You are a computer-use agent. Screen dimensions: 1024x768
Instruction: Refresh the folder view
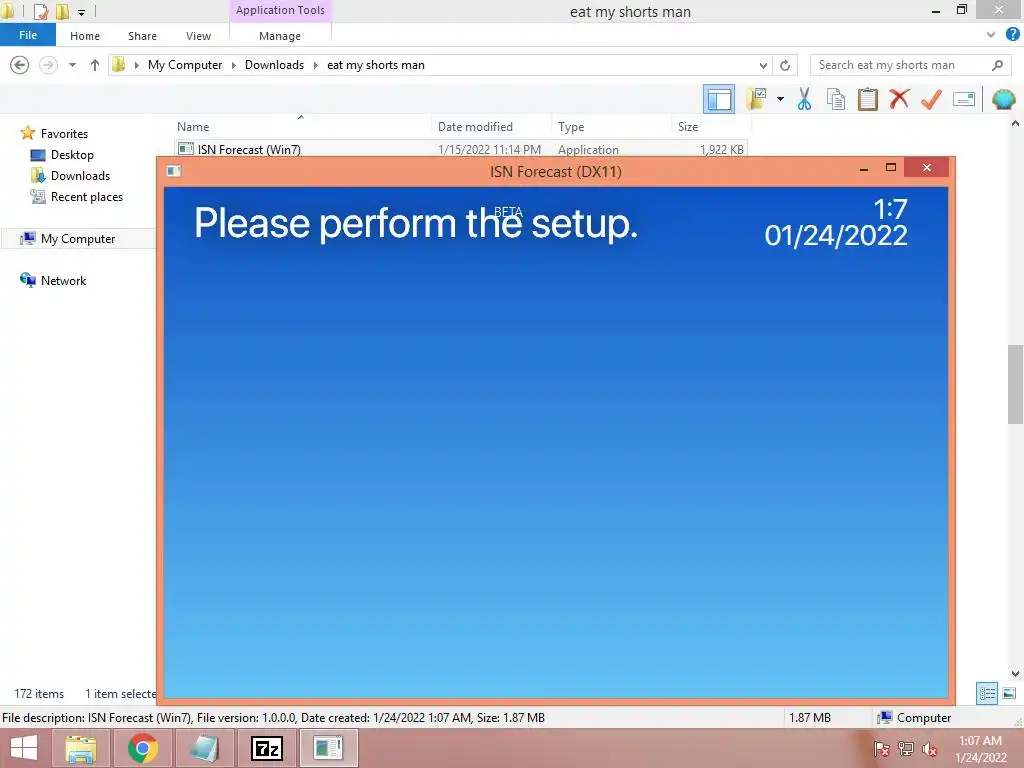pos(785,65)
